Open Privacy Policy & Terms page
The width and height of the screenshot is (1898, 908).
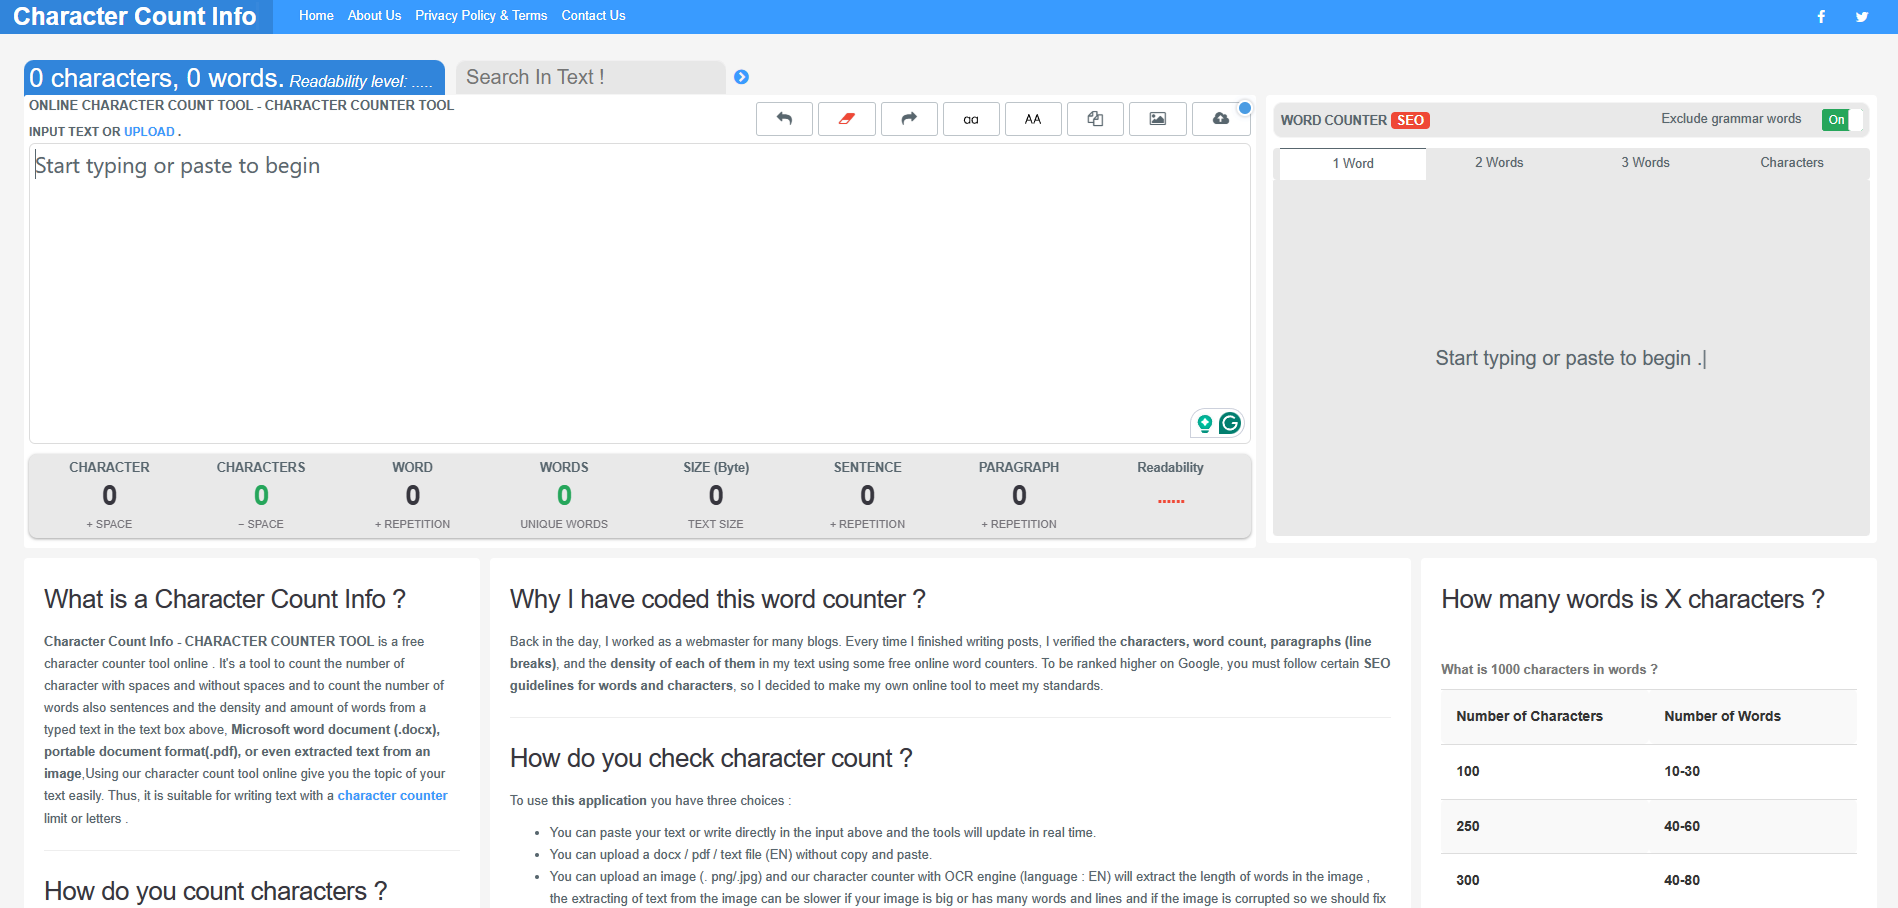[x=481, y=16]
